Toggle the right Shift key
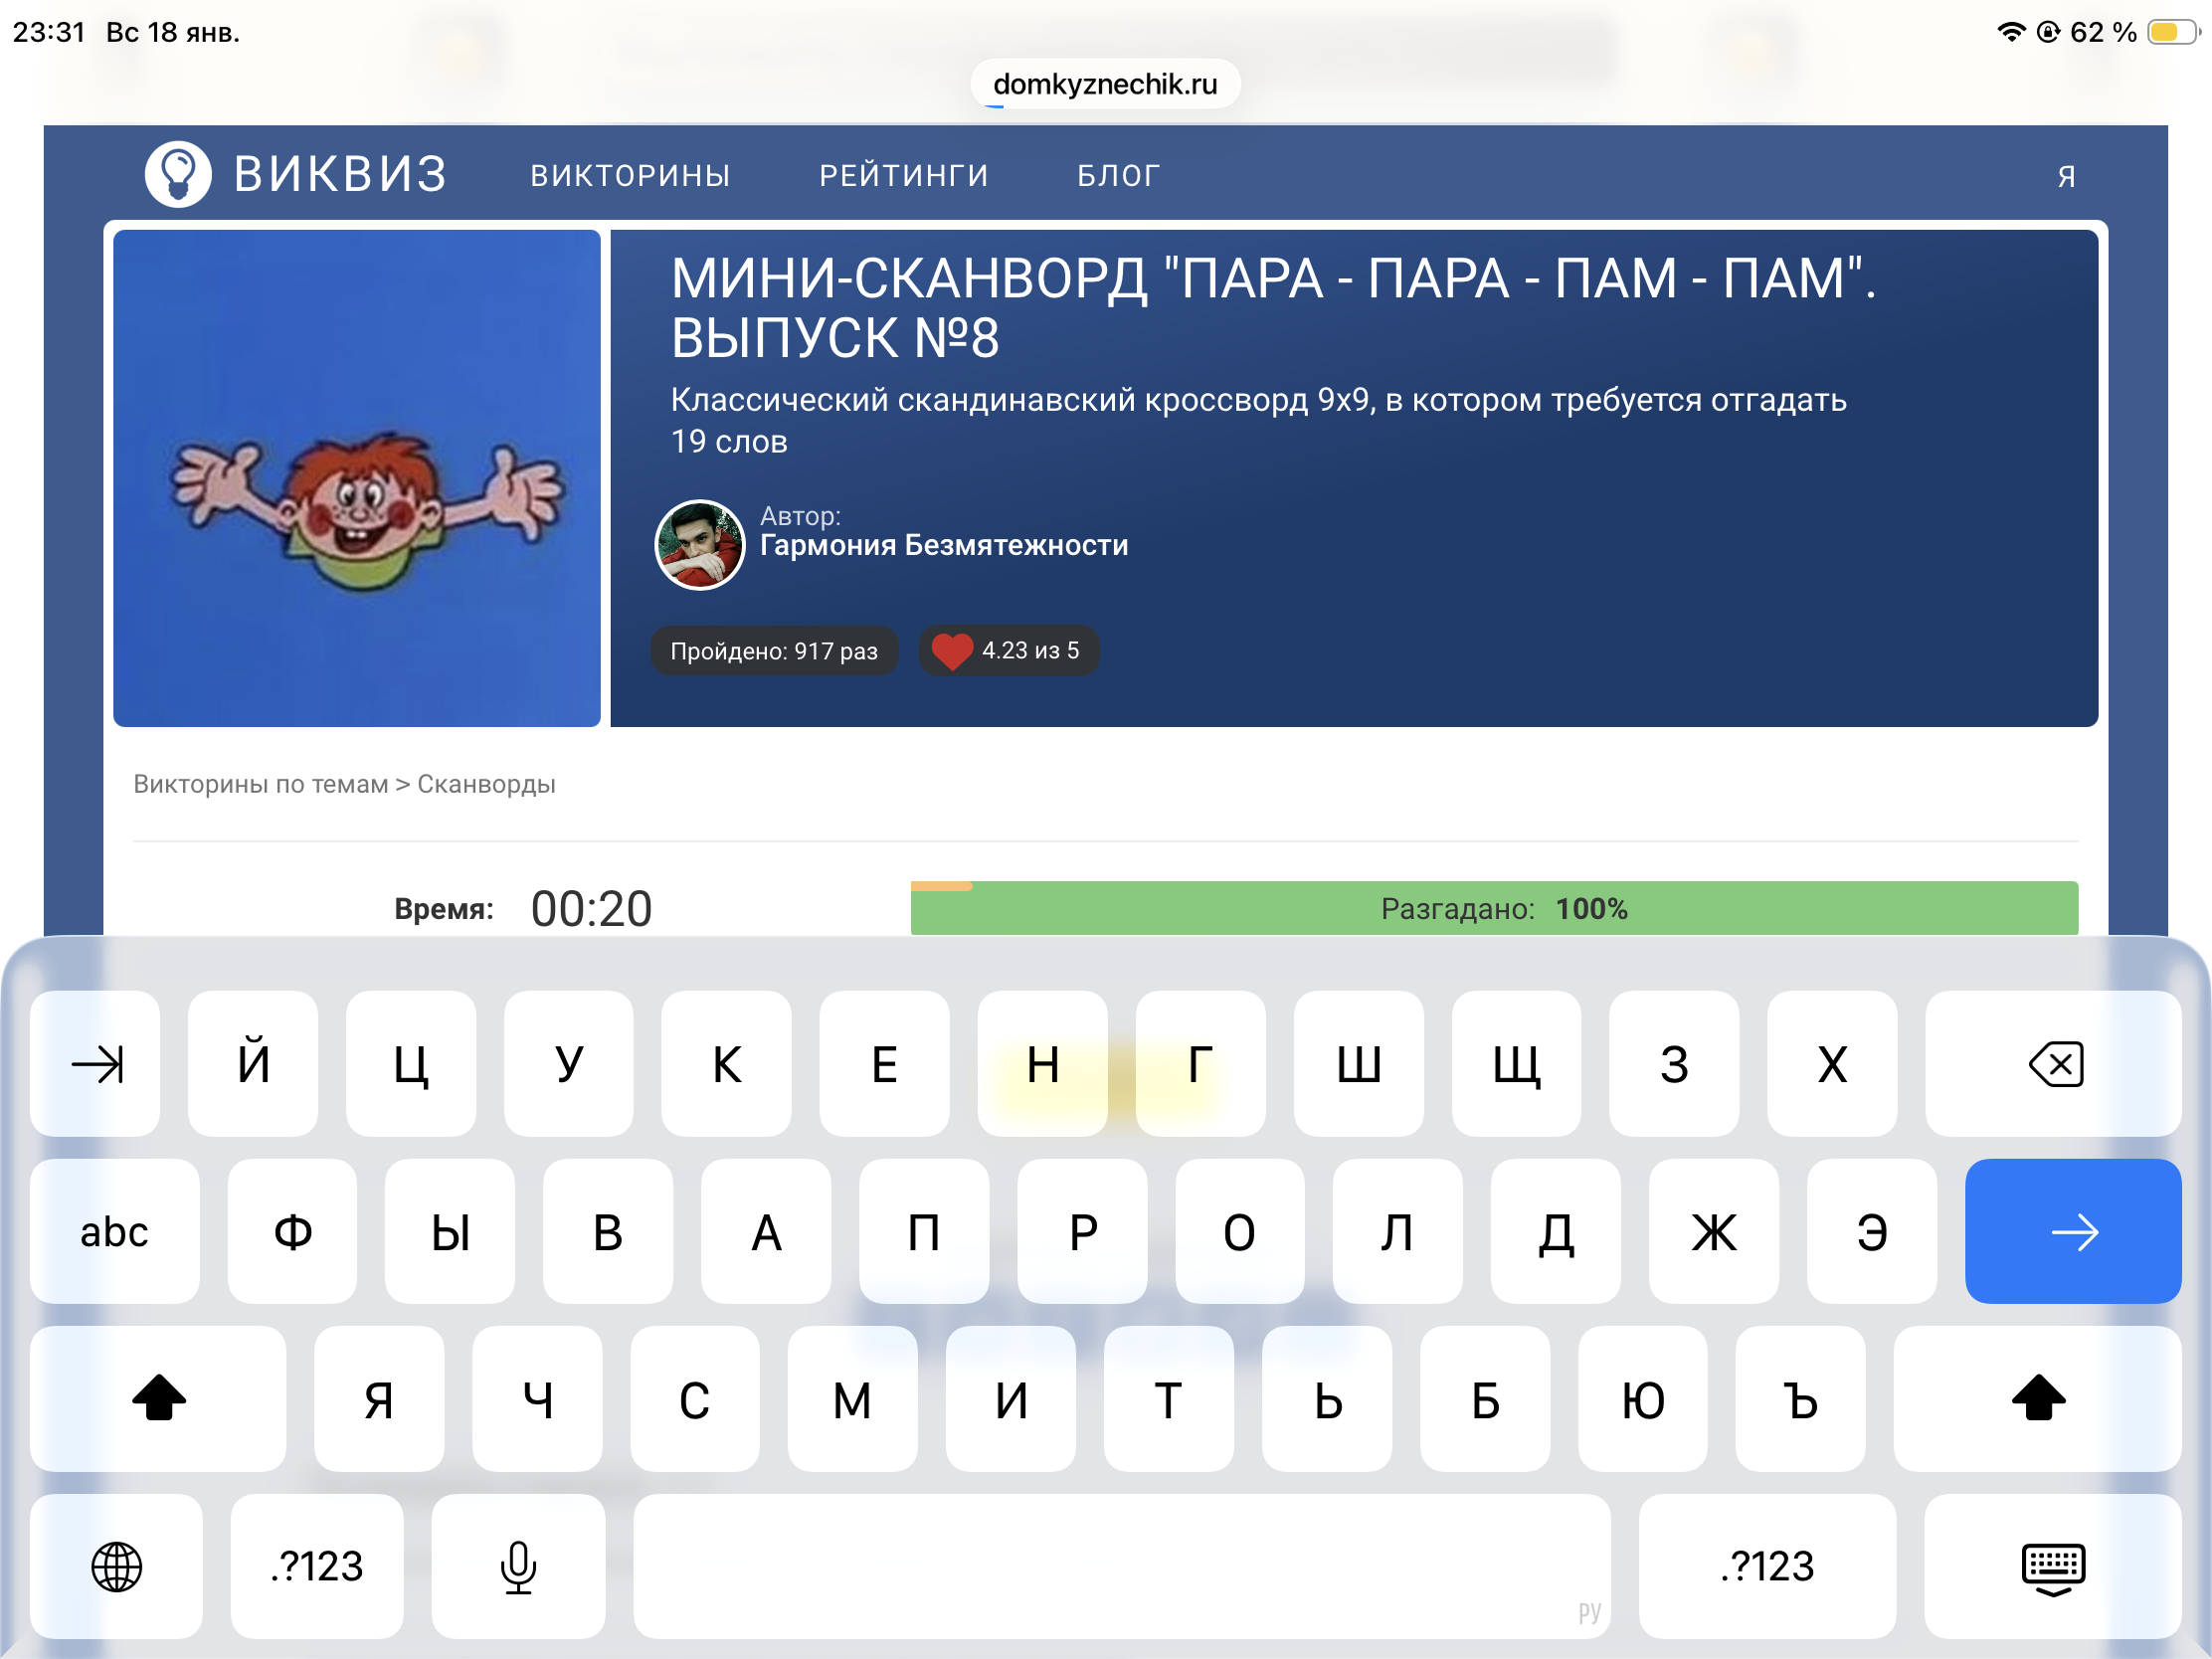 click(x=2037, y=1399)
